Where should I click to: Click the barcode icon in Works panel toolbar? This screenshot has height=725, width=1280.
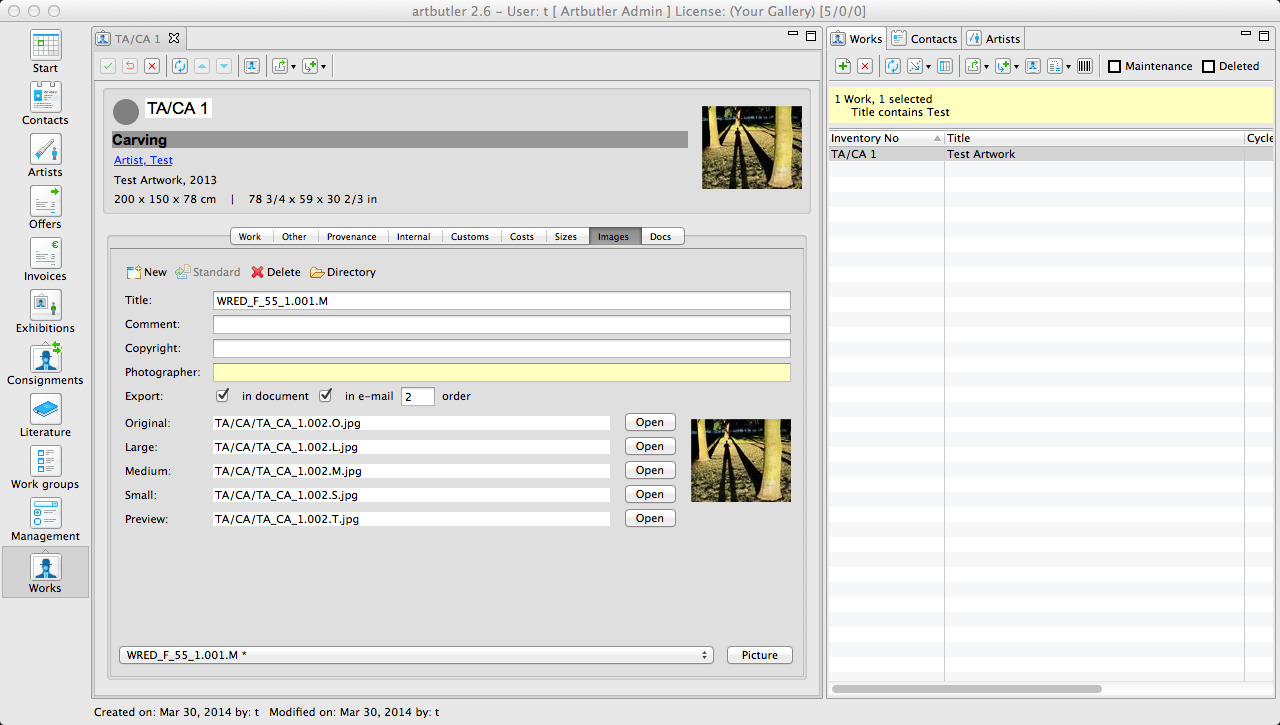(x=1084, y=66)
